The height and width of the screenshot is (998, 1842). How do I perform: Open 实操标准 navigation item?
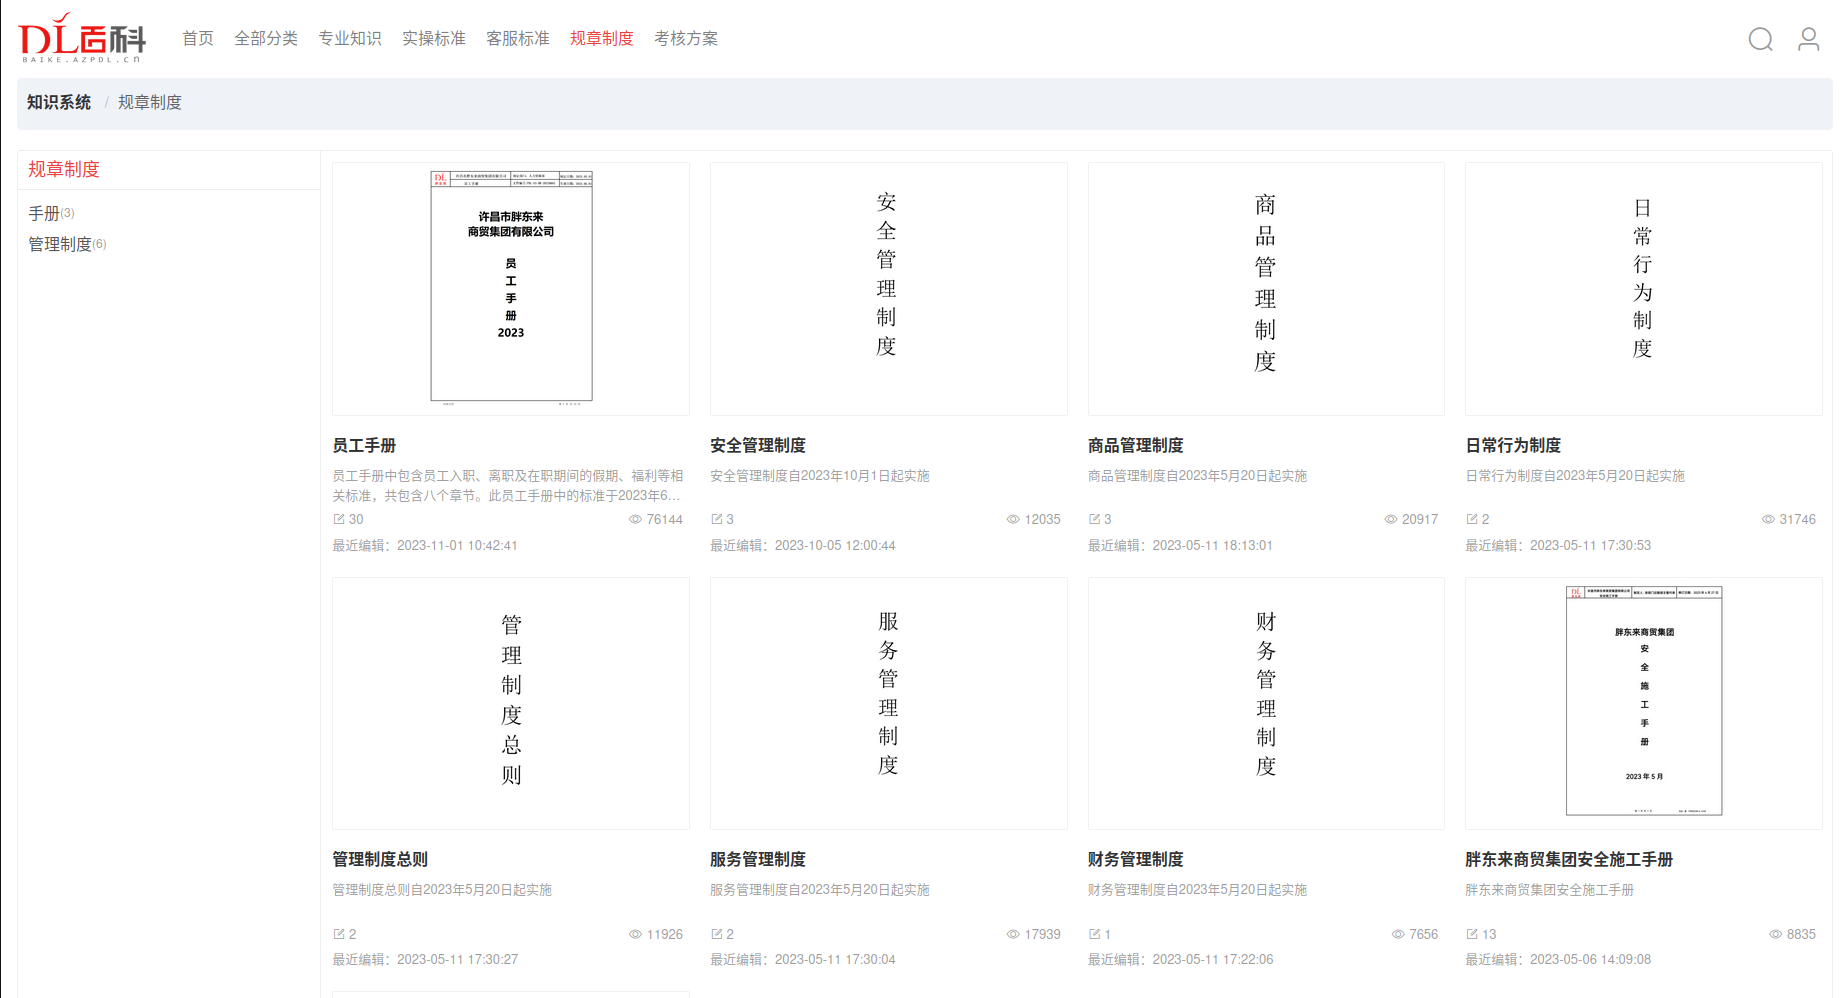pos(434,38)
